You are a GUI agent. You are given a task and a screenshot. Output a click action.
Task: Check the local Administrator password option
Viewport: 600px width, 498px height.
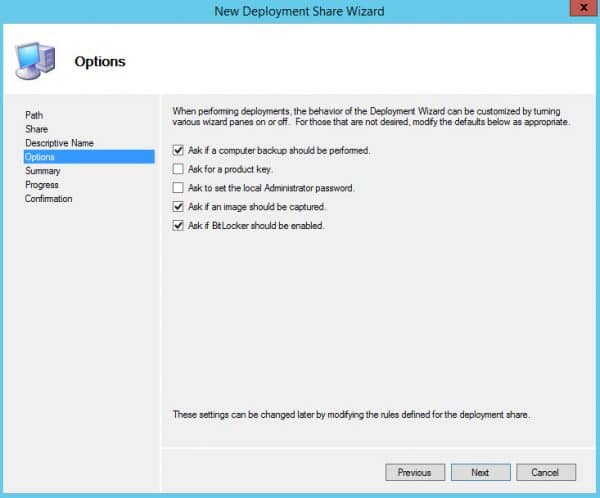click(x=178, y=188)
